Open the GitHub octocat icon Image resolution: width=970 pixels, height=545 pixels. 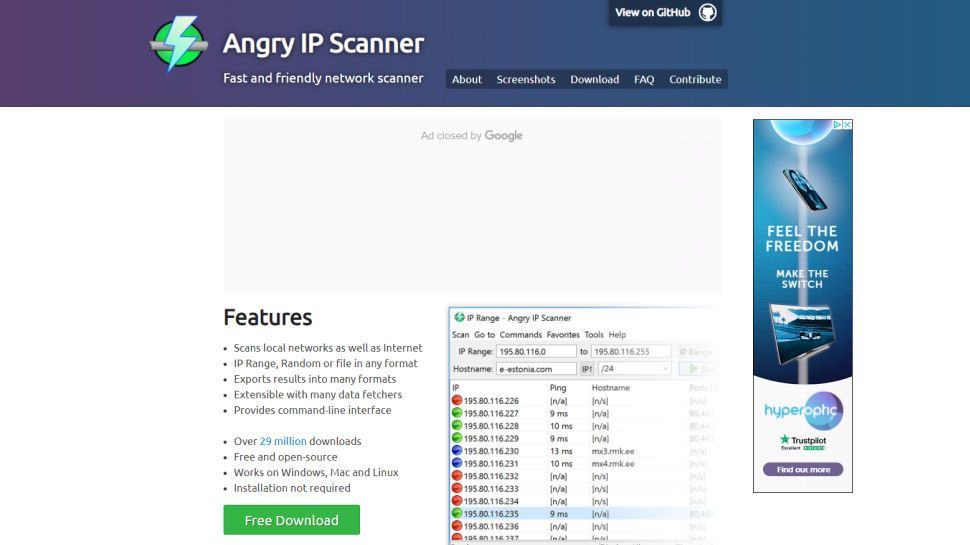pos(708,12)
